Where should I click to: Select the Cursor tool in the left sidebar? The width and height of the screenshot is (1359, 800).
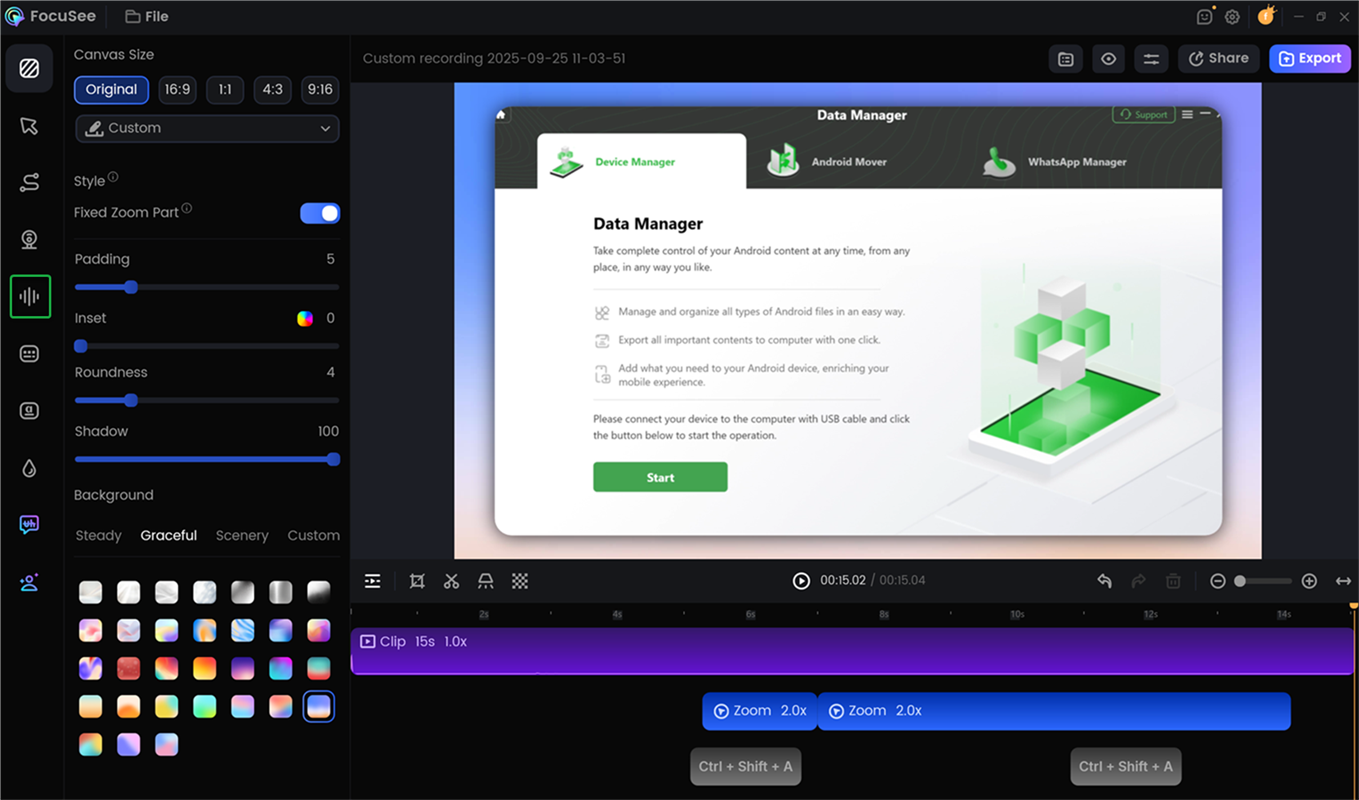(x=30, y=126)
